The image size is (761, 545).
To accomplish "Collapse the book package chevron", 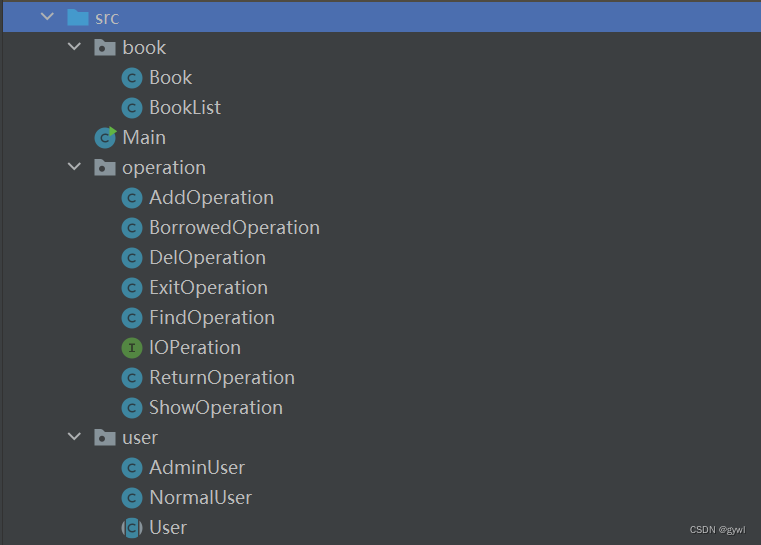I will [74, 47].
